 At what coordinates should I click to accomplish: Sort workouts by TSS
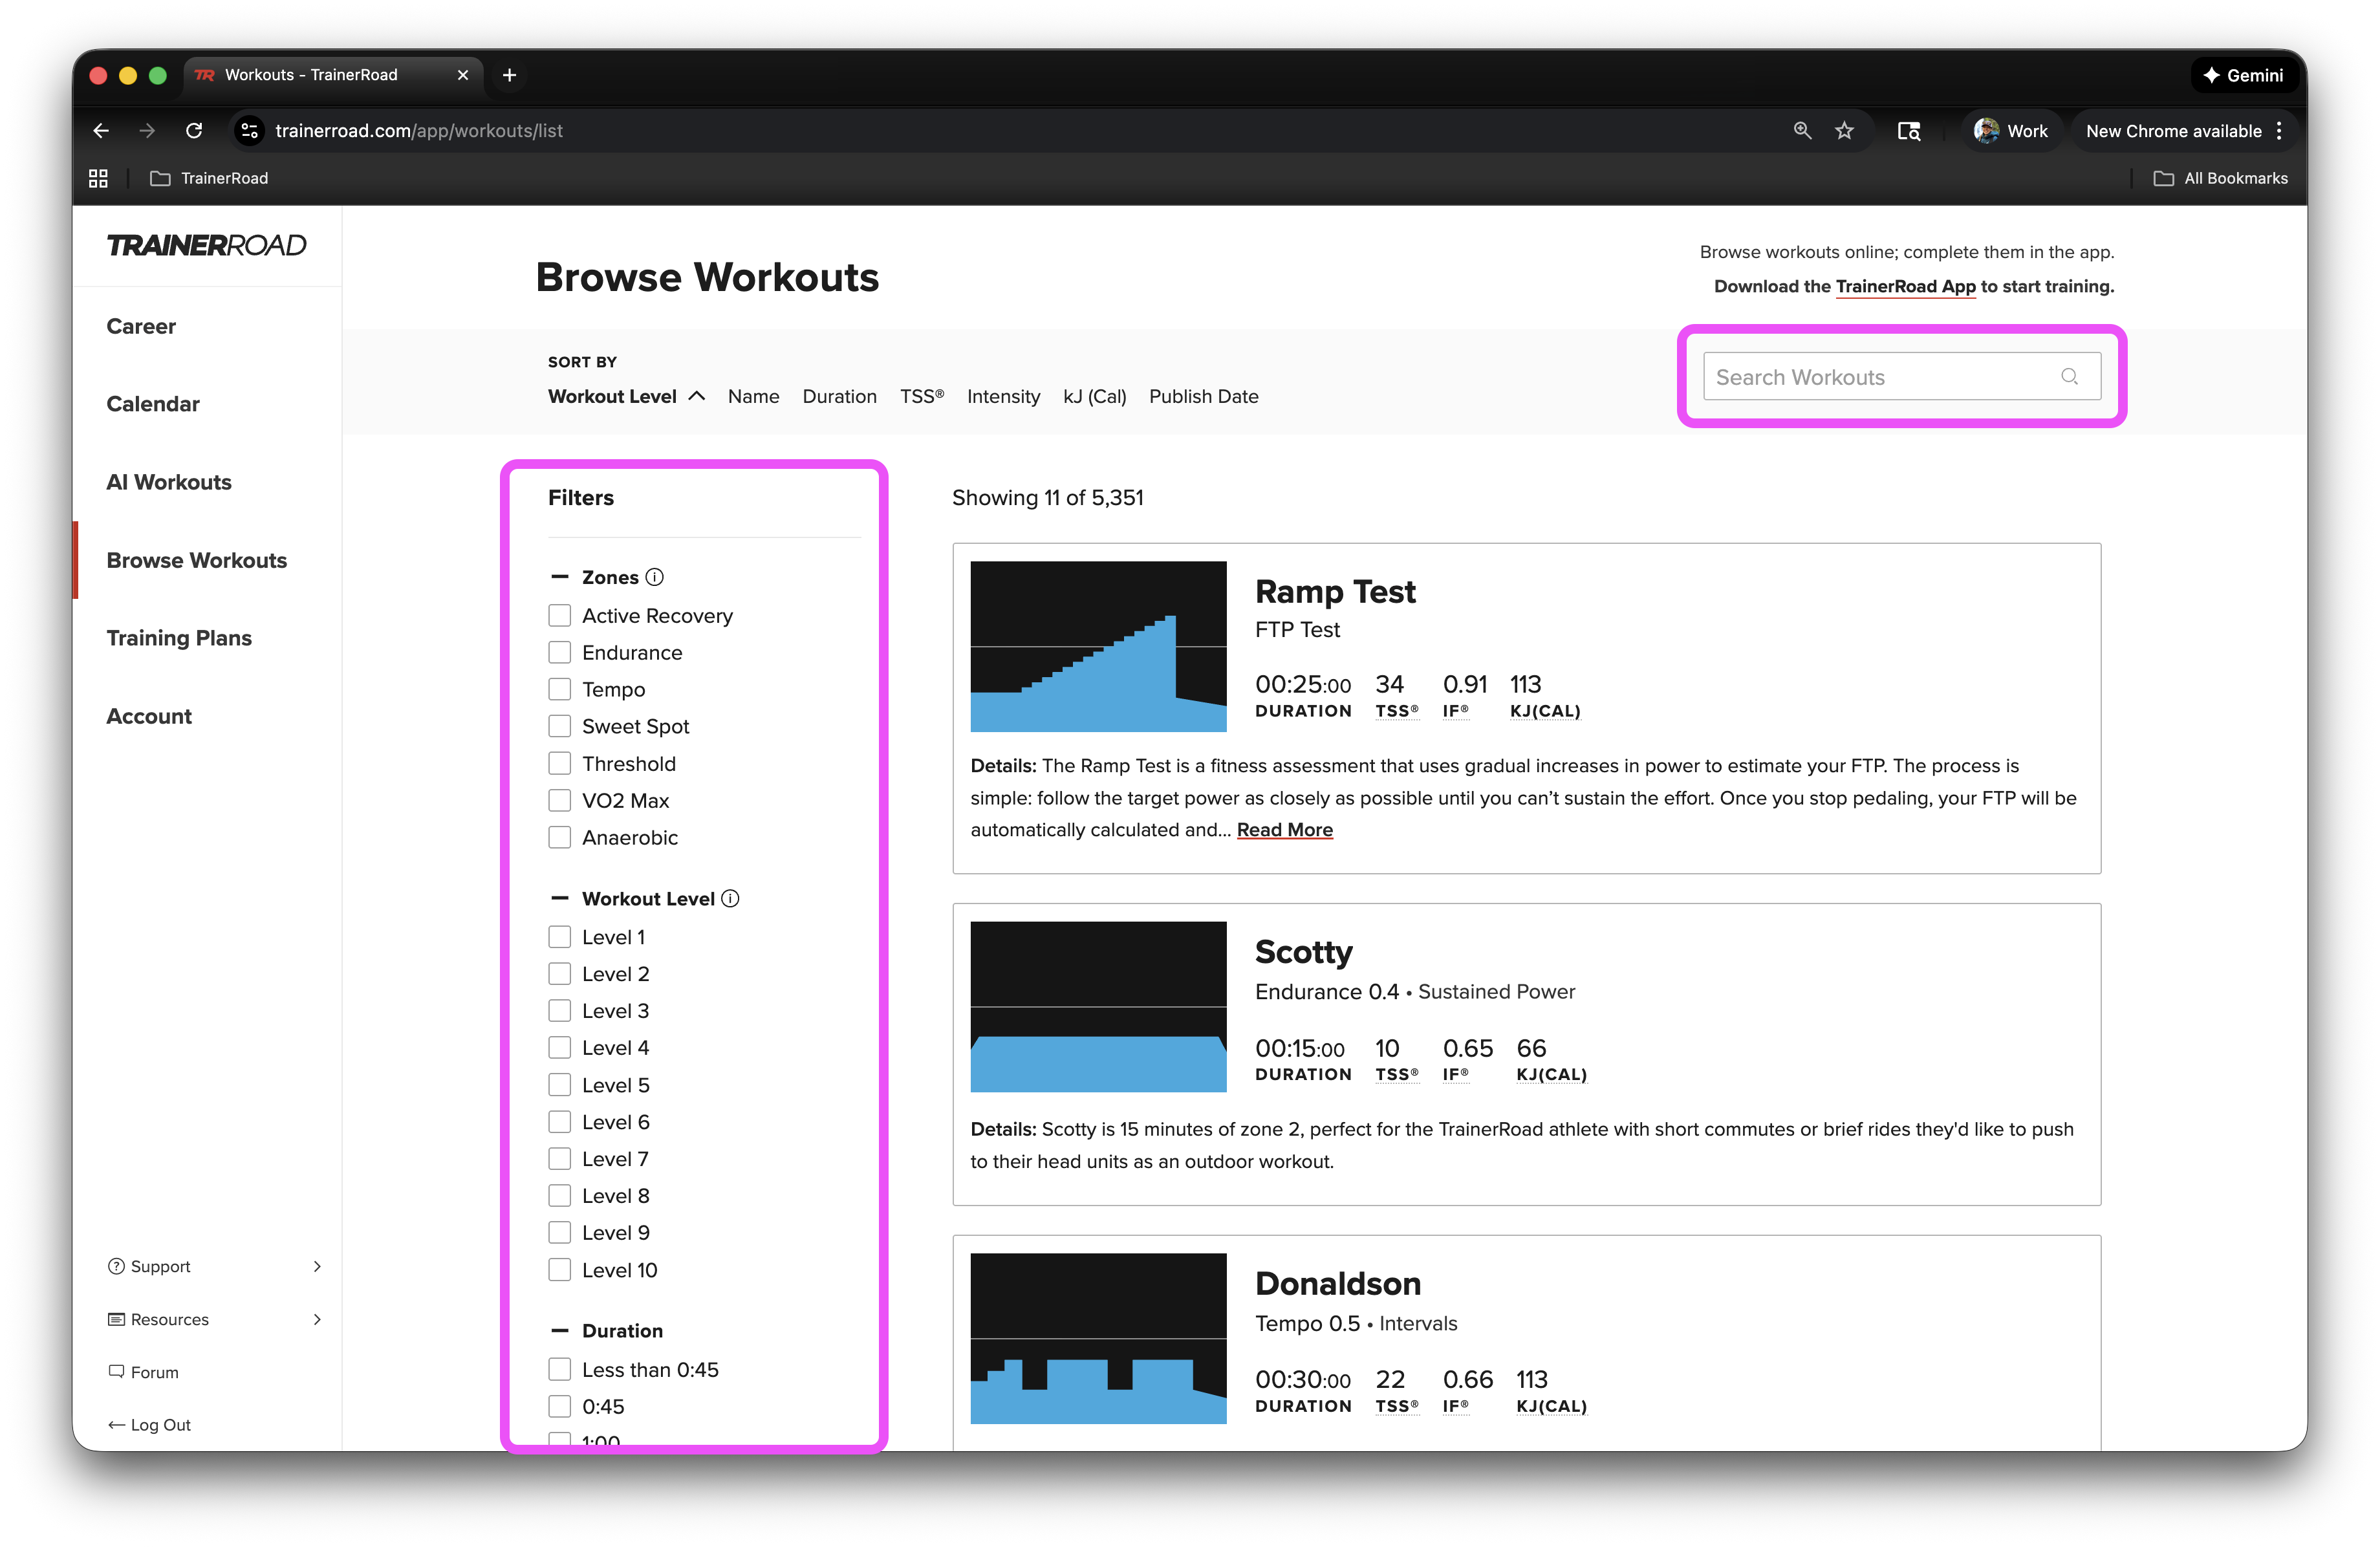coord(922,396)
